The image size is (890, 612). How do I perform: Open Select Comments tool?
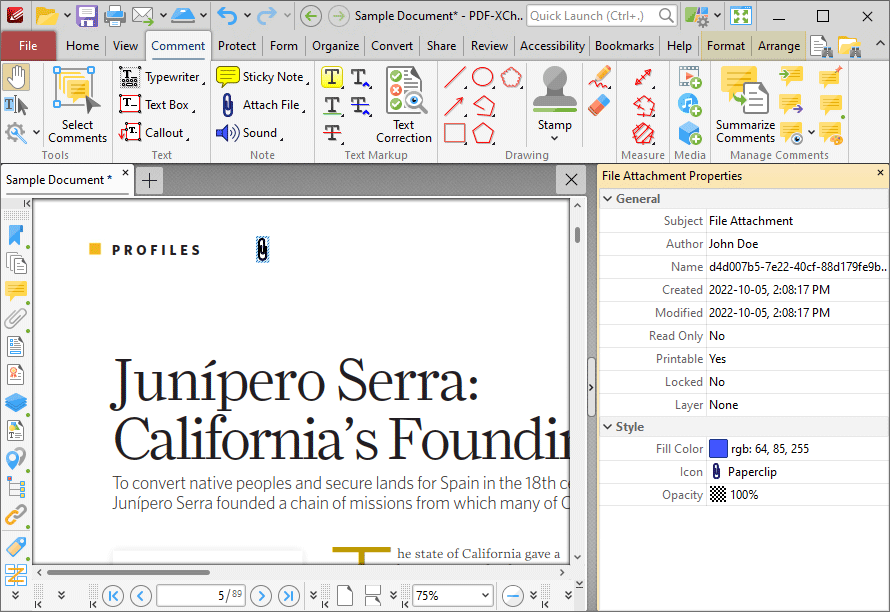(77, 104)
